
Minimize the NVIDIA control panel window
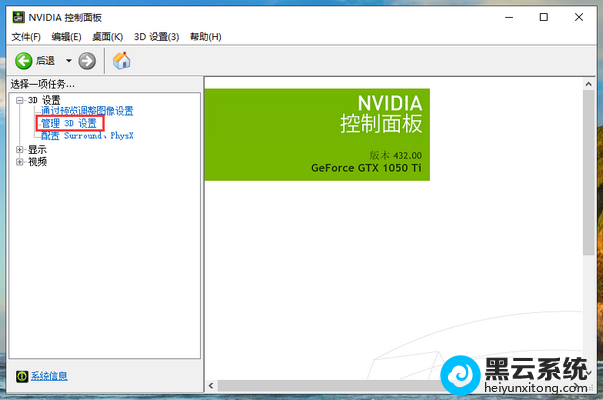(x=509, y=17)
